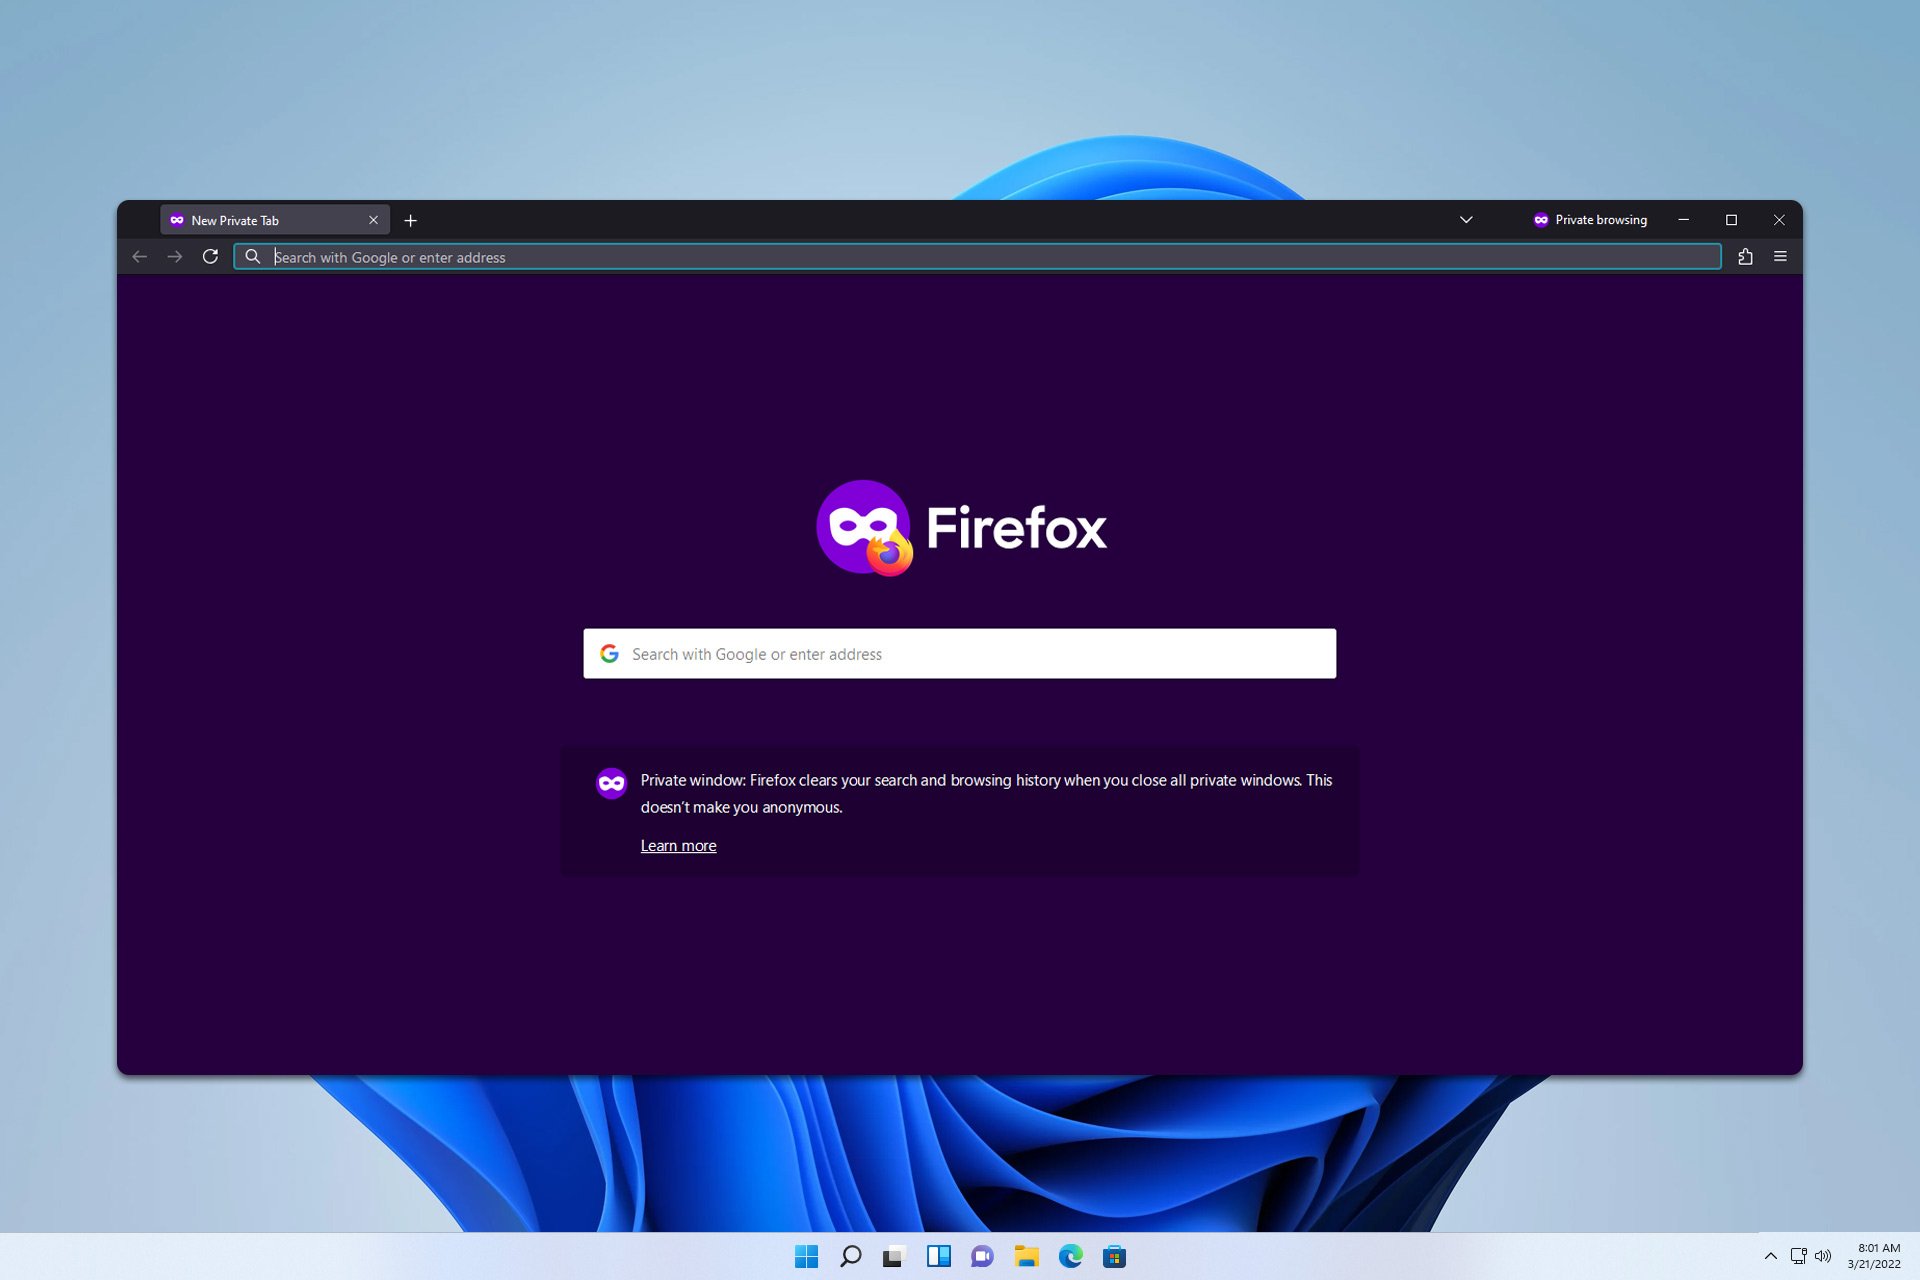Open Windows Start menu
The width and height of the screenshot is (1920, 1280).
click(806, 1256)
